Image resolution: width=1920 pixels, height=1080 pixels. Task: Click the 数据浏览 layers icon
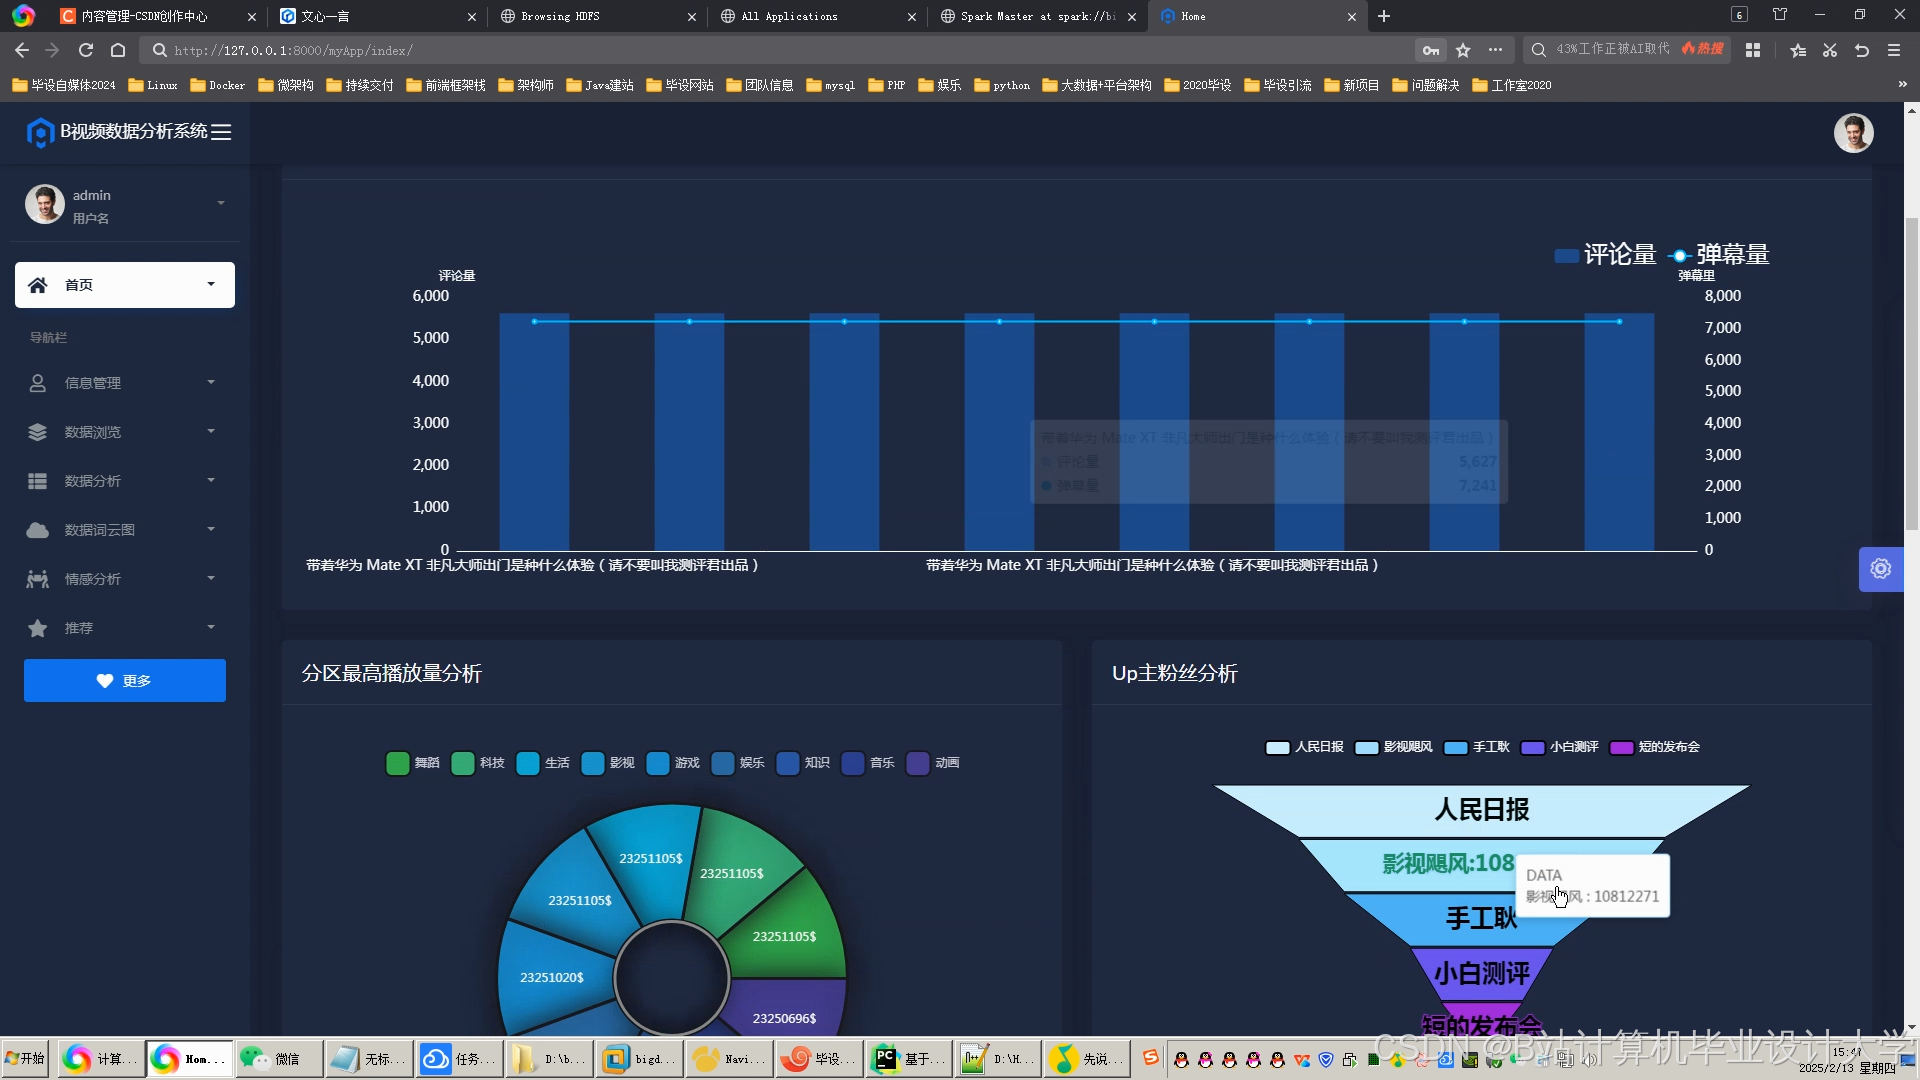click(x=37, y=432)
